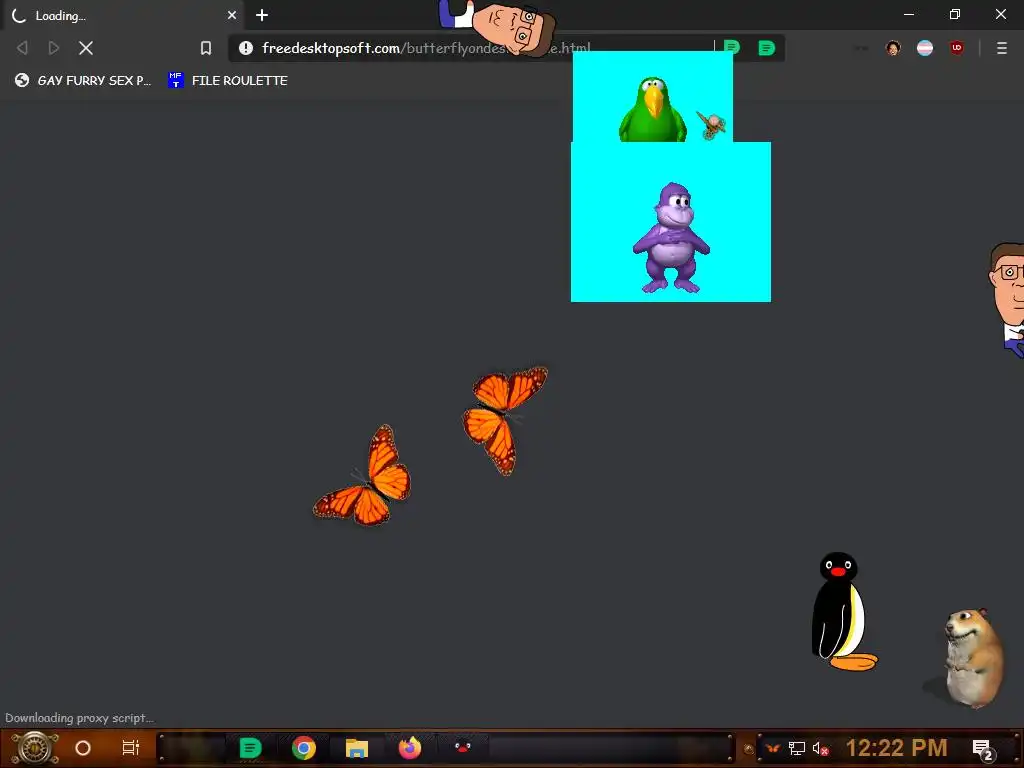Launch Firefox from taskbar

click(x=410, y=748)
